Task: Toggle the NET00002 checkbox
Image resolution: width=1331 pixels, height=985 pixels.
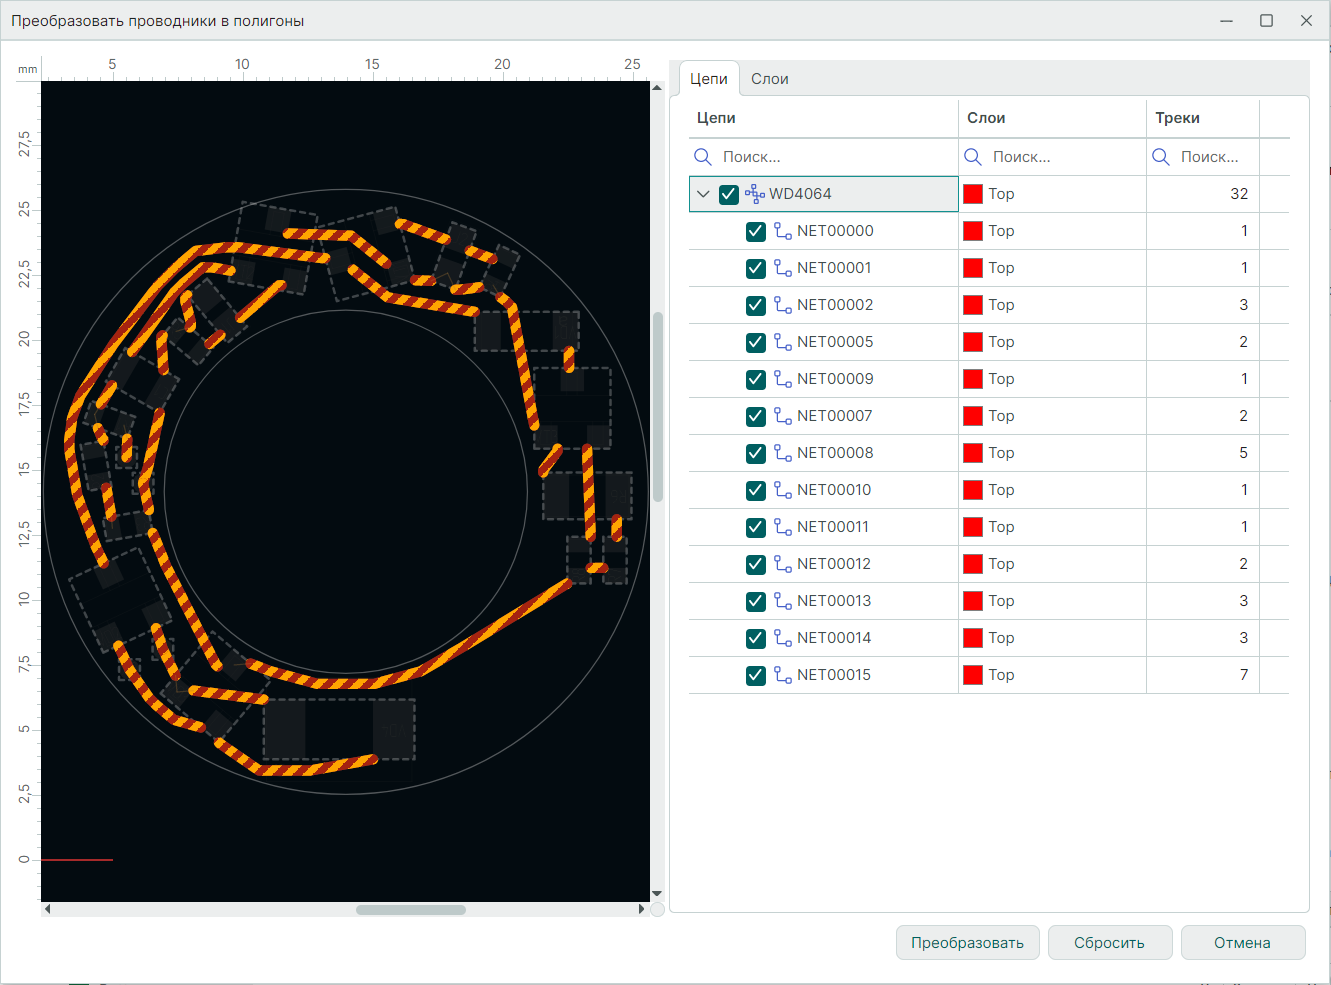Action: 756,305
